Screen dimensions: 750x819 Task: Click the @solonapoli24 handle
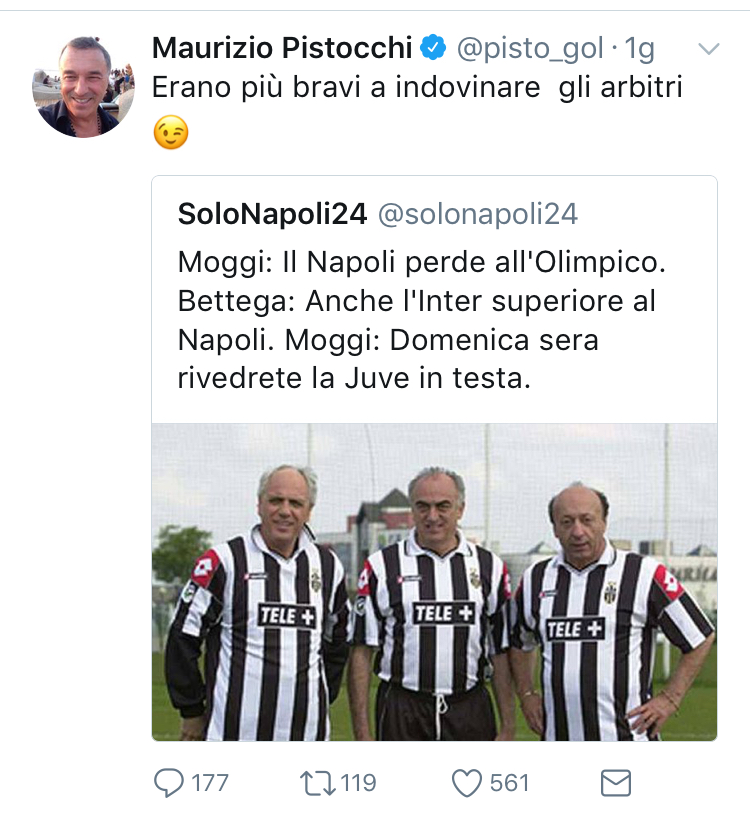[x=479, y=213]
